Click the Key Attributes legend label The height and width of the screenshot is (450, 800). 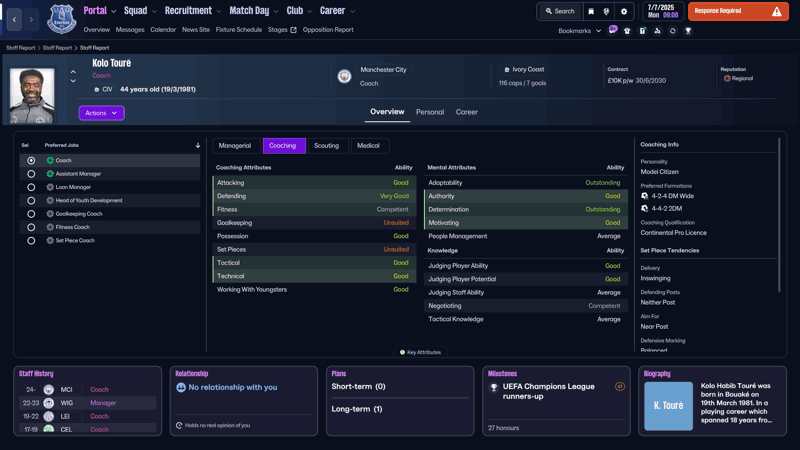[421, 352]
